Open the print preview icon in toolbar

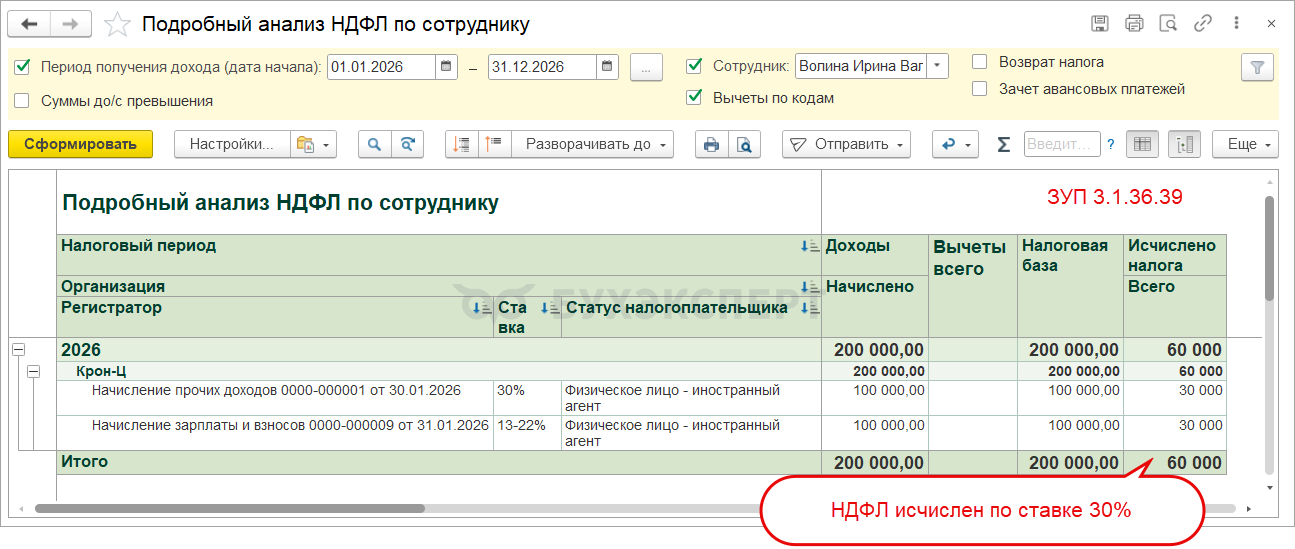pyautogui.click(x=744, y=145)
